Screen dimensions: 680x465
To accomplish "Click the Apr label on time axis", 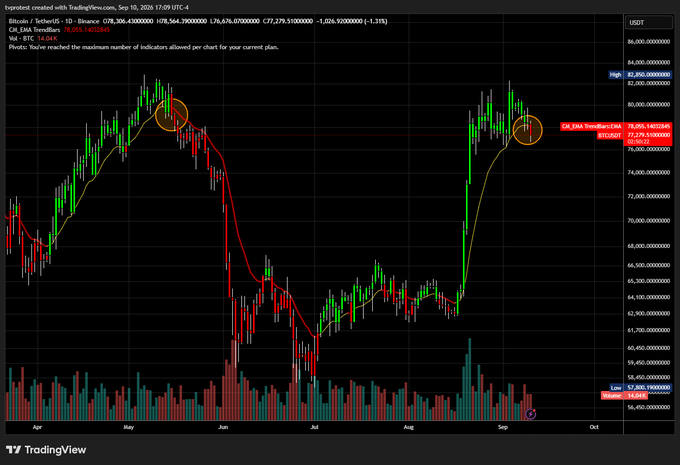I will [x=37, y=427].
